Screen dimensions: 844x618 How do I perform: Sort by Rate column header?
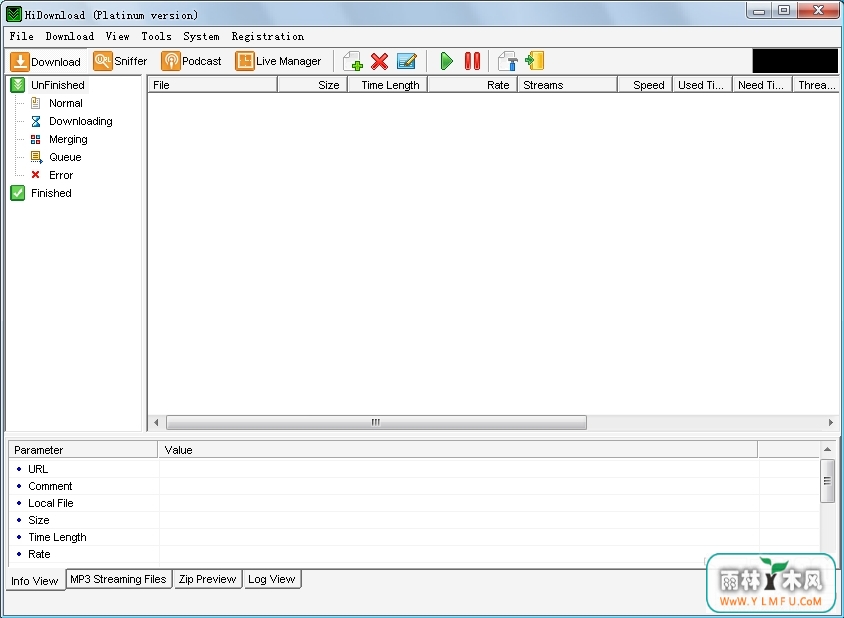473,85
